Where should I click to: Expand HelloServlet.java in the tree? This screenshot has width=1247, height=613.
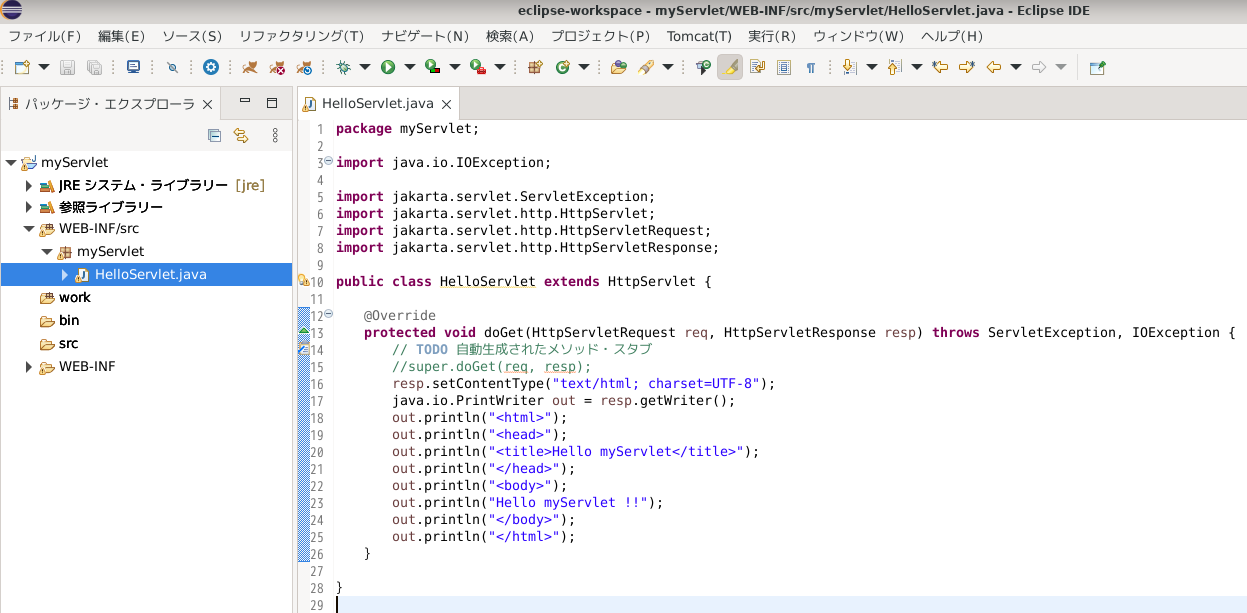65,274
